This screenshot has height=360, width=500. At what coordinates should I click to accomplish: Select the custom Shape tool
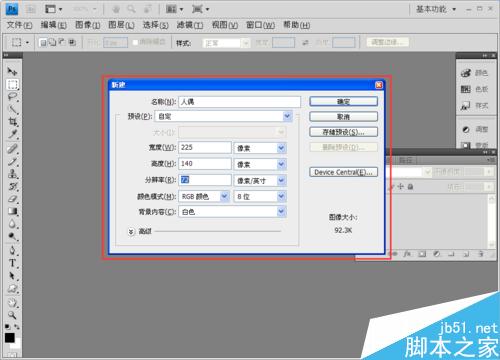click(x=12, y=288)
